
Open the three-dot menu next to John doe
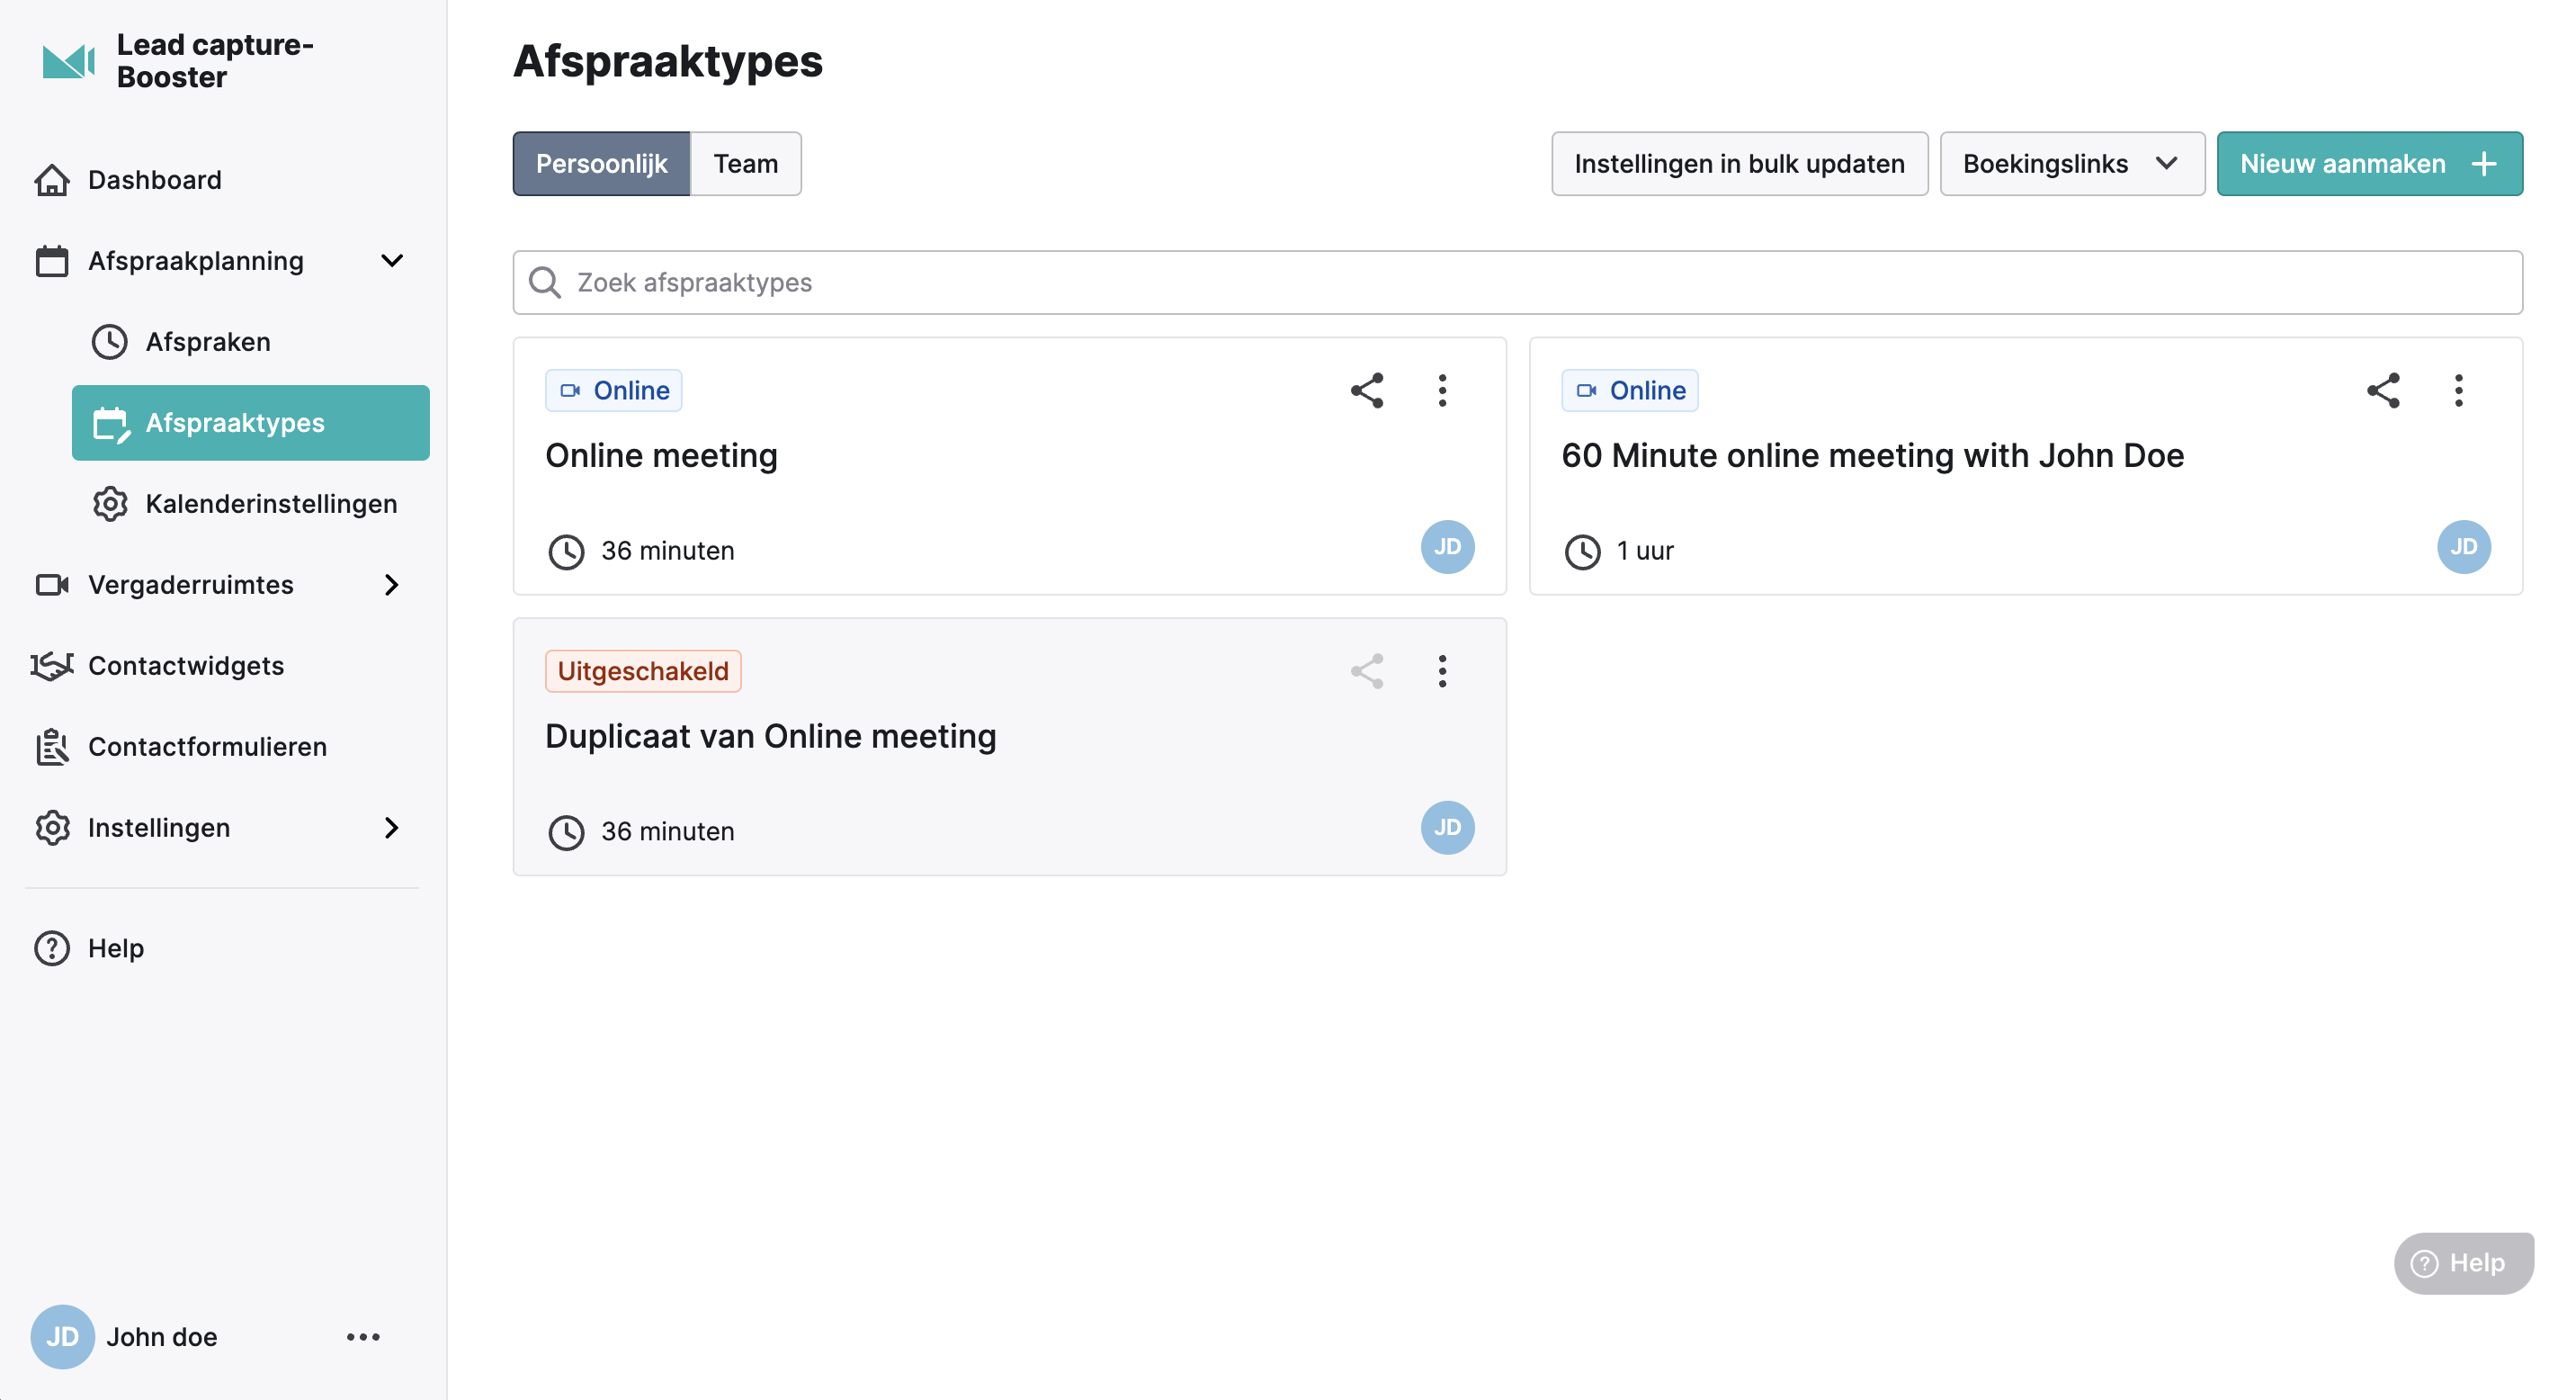[x=363, y=1337]
